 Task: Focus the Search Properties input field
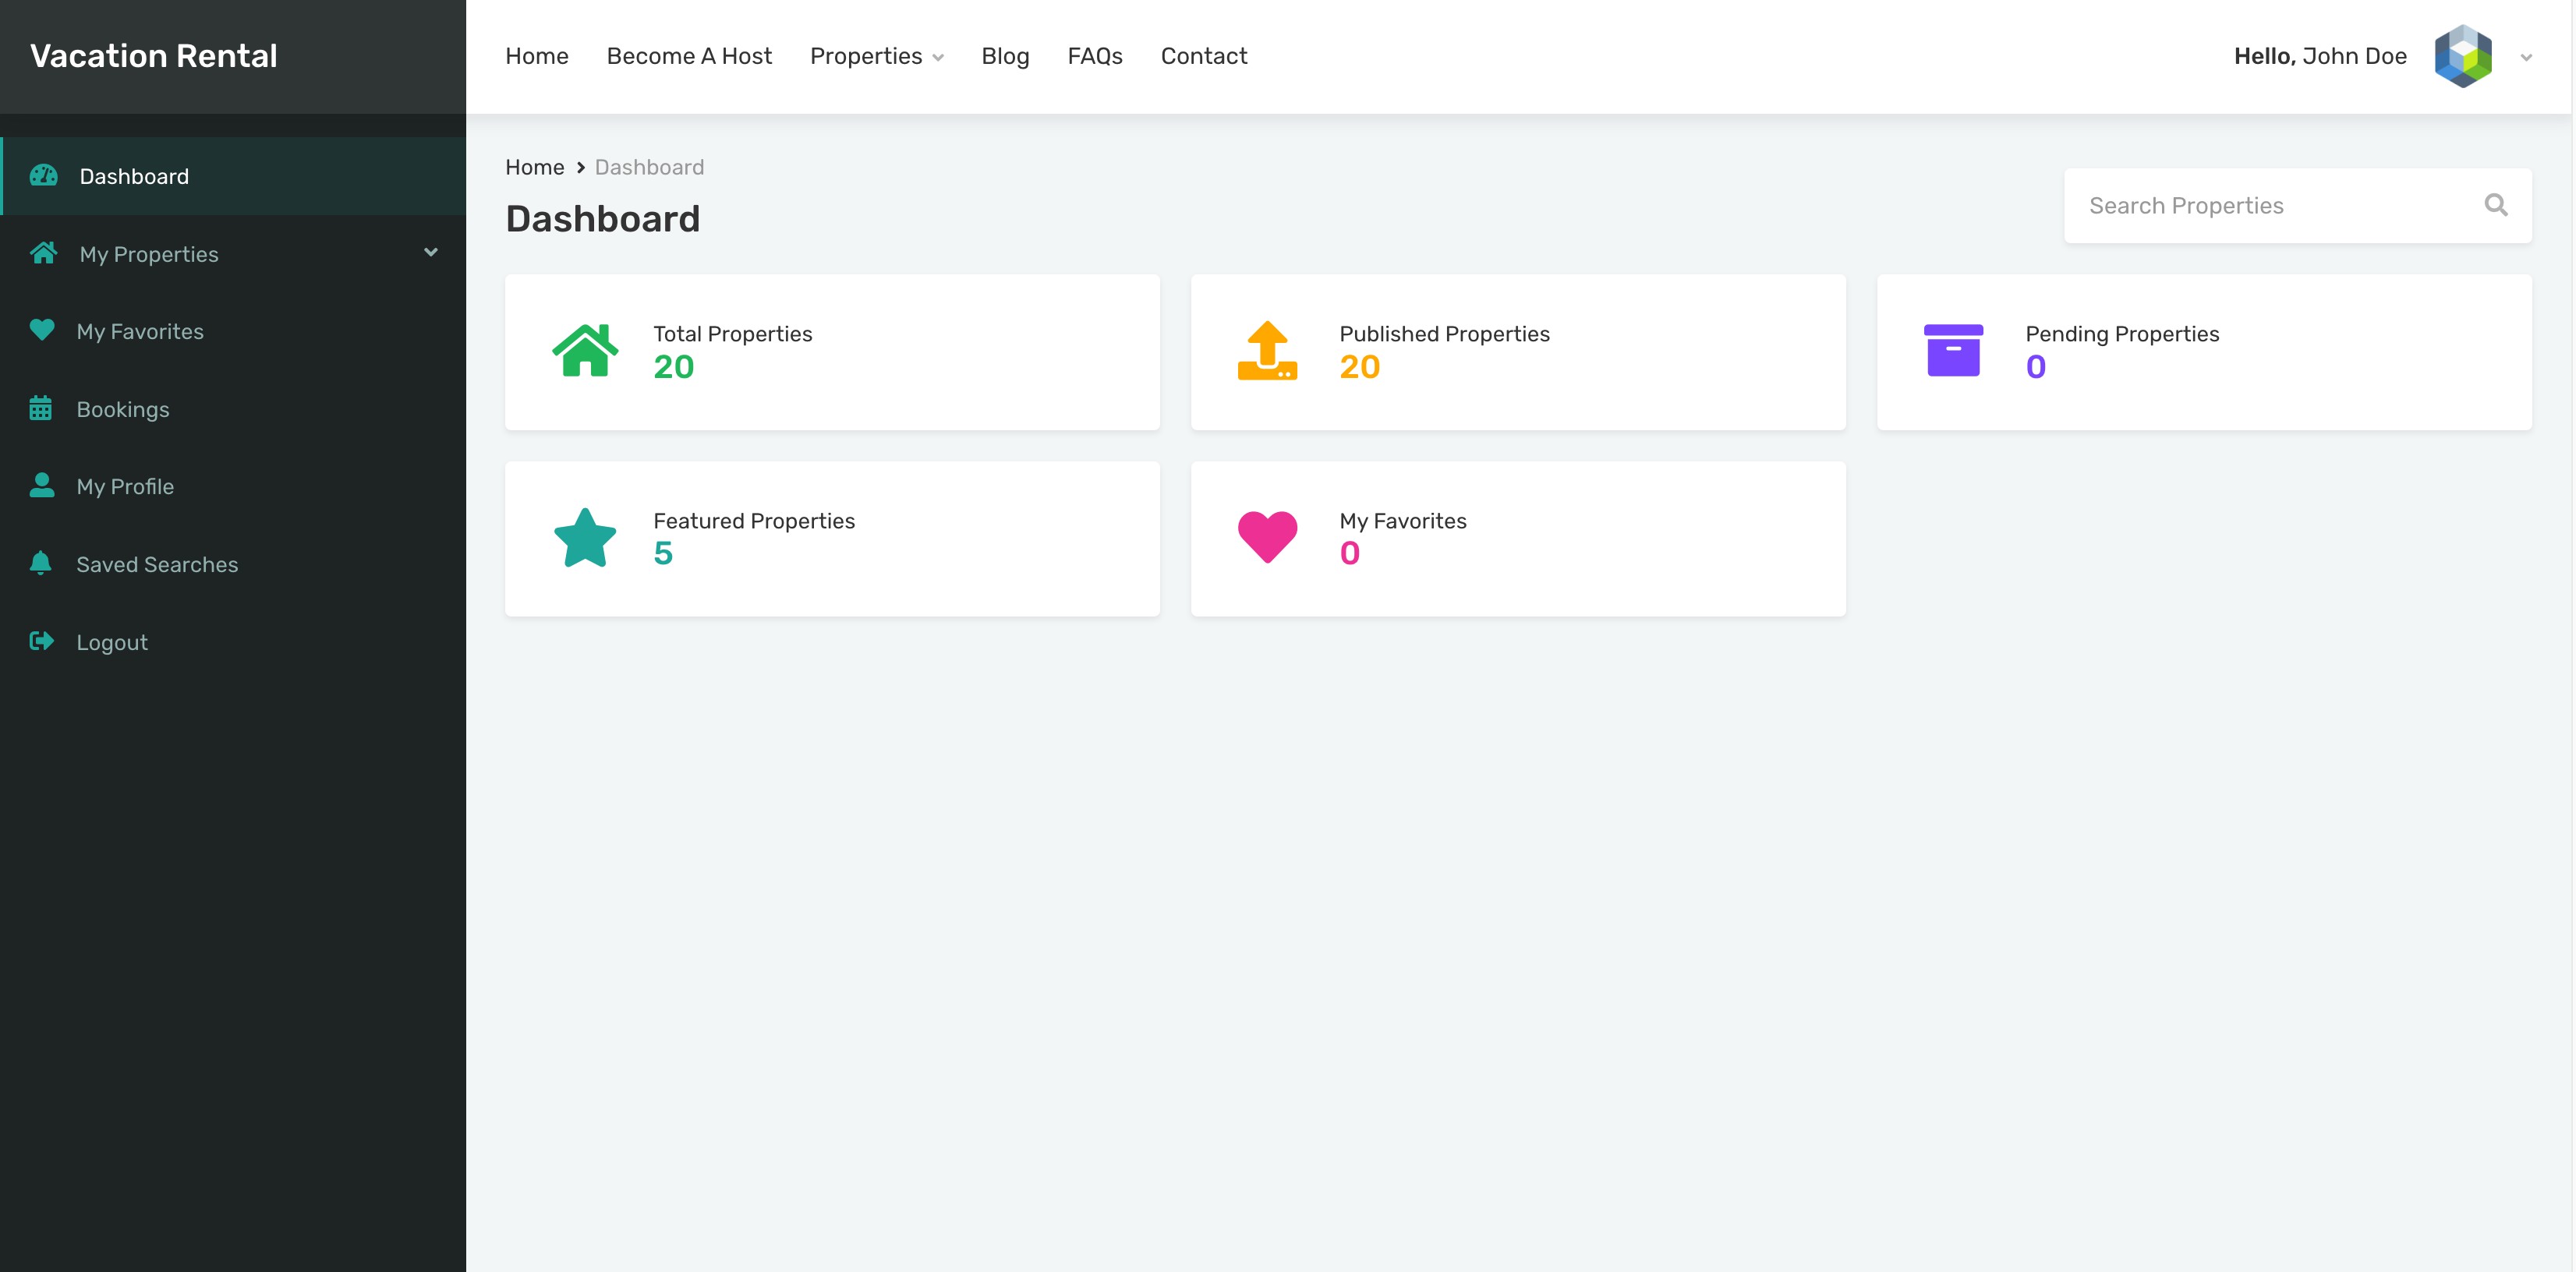tap(2270, 205)
